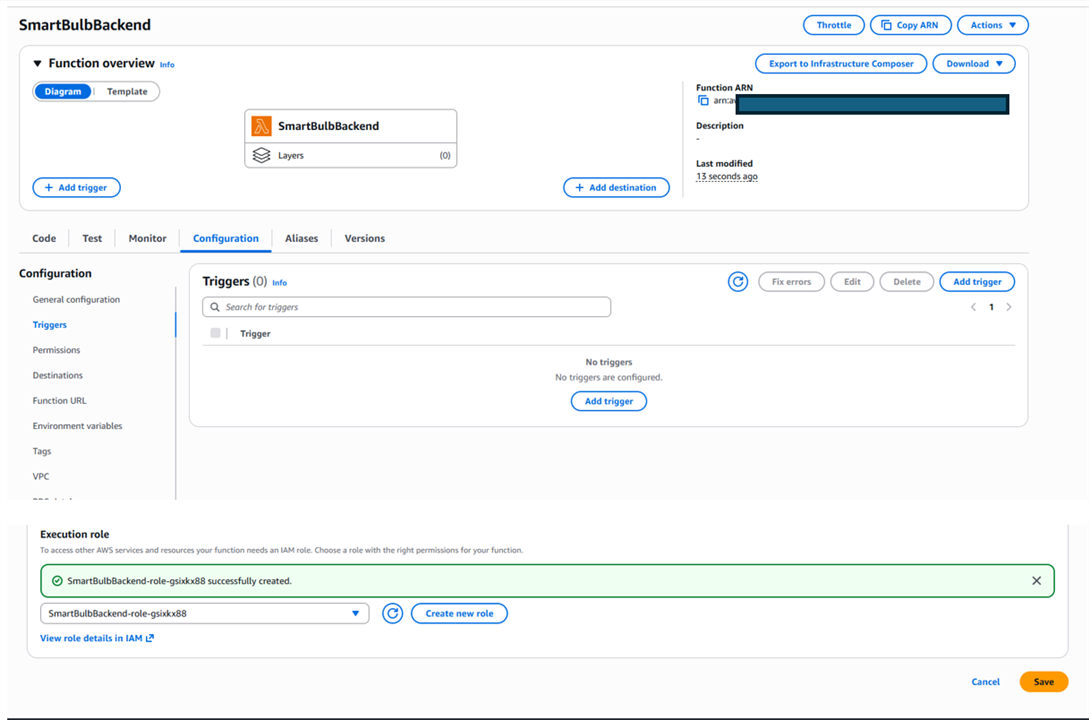Dismiss the role created success banner
The height and width of the screenshot is (720, 1089).
click(1036, 580)
